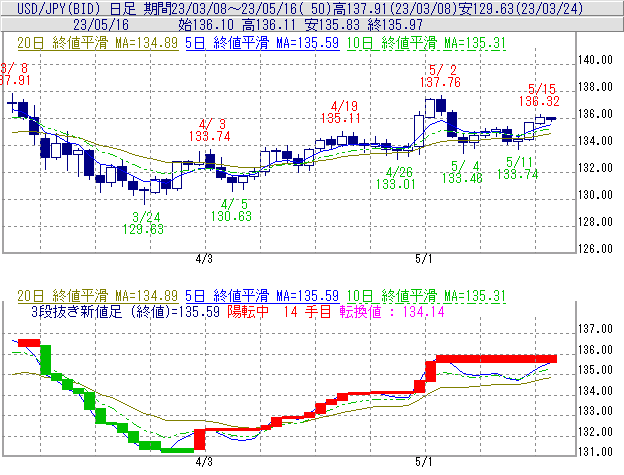Click the 126.00 price axis label
The height and width of the screenshot is (475, 624).
tap(595, 249)
